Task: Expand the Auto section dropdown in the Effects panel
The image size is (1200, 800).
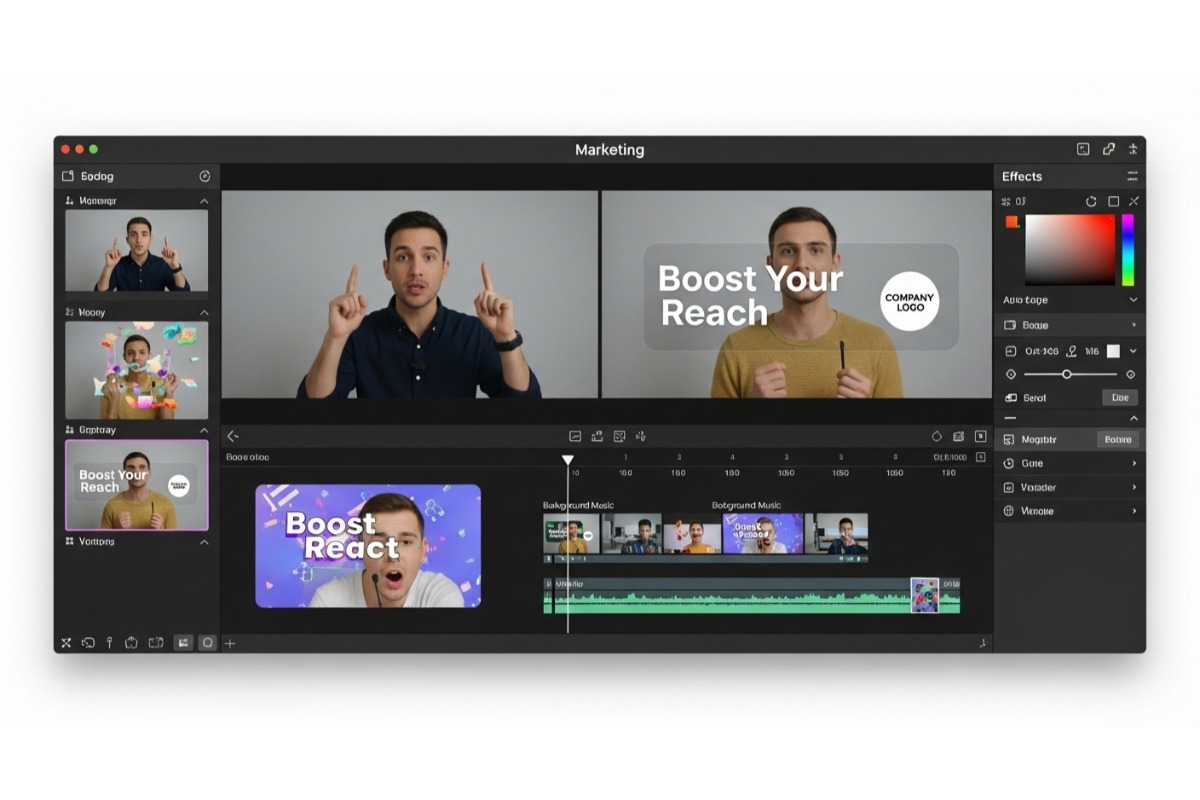Action: 1134,300
